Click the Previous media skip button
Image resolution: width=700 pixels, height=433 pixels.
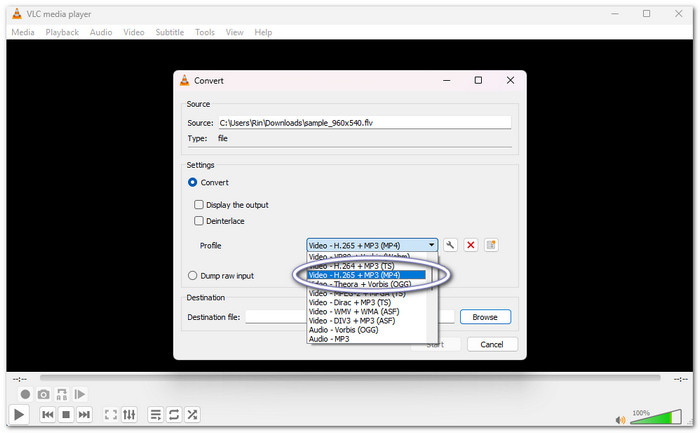[48, 415]
